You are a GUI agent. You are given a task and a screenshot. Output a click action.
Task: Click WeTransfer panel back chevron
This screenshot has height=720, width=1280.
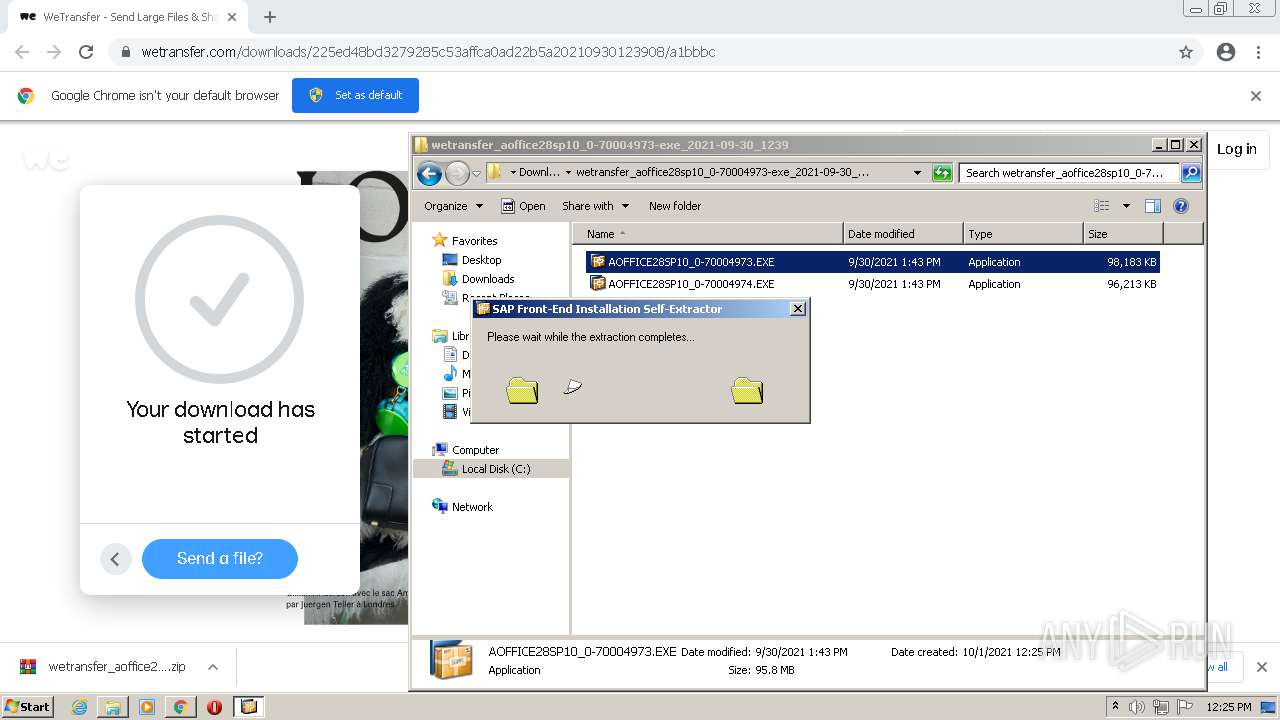(x=115, y=559)
